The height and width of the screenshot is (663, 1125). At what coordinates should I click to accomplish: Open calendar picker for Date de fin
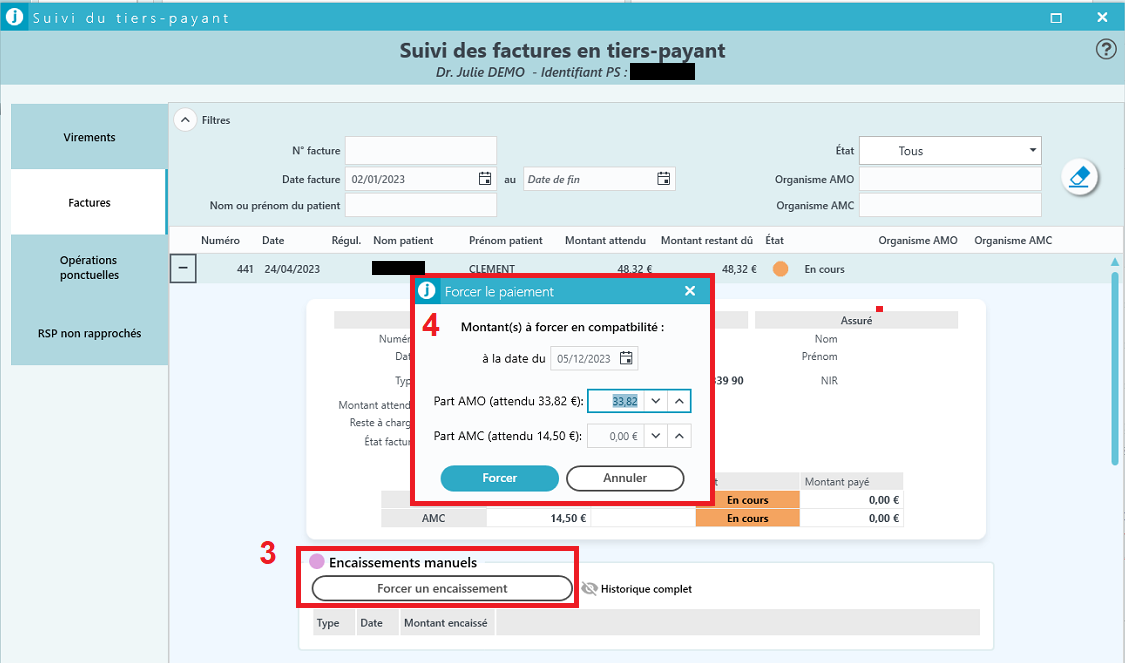(663, 179)
